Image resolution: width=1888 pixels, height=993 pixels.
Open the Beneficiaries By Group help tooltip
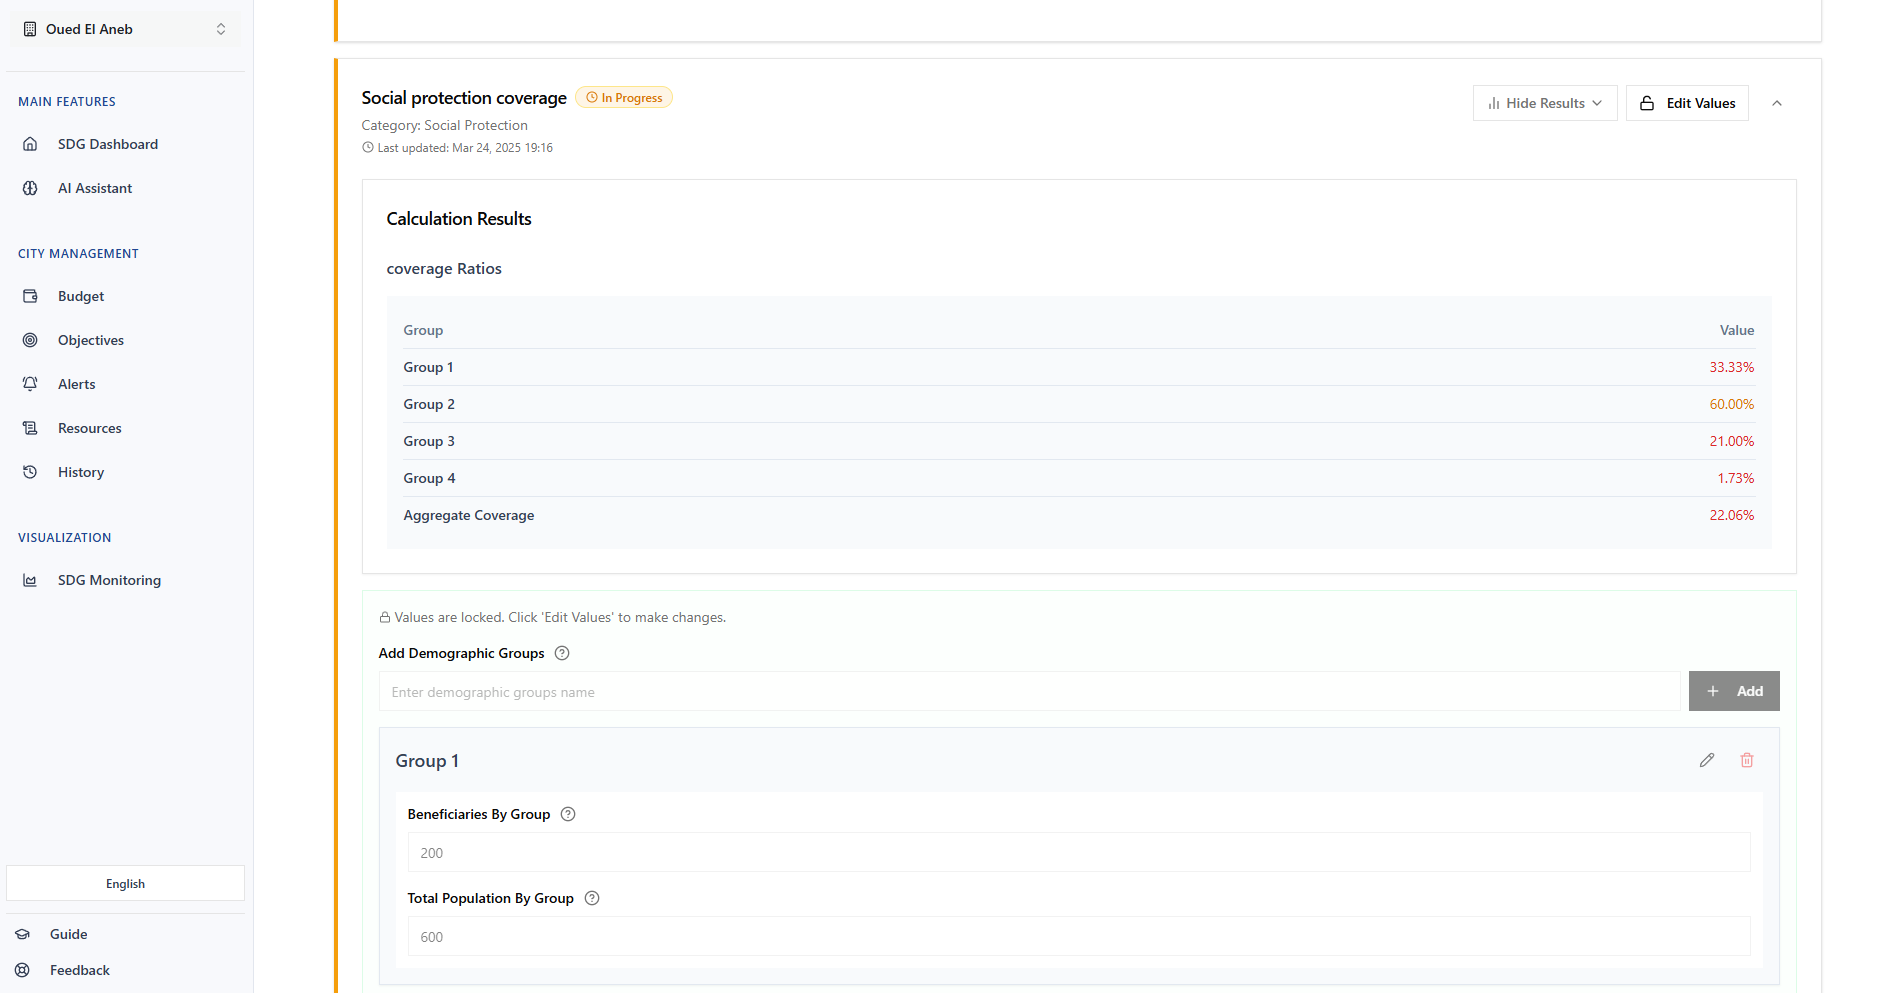pyautogui.click(x=567, y=814)
